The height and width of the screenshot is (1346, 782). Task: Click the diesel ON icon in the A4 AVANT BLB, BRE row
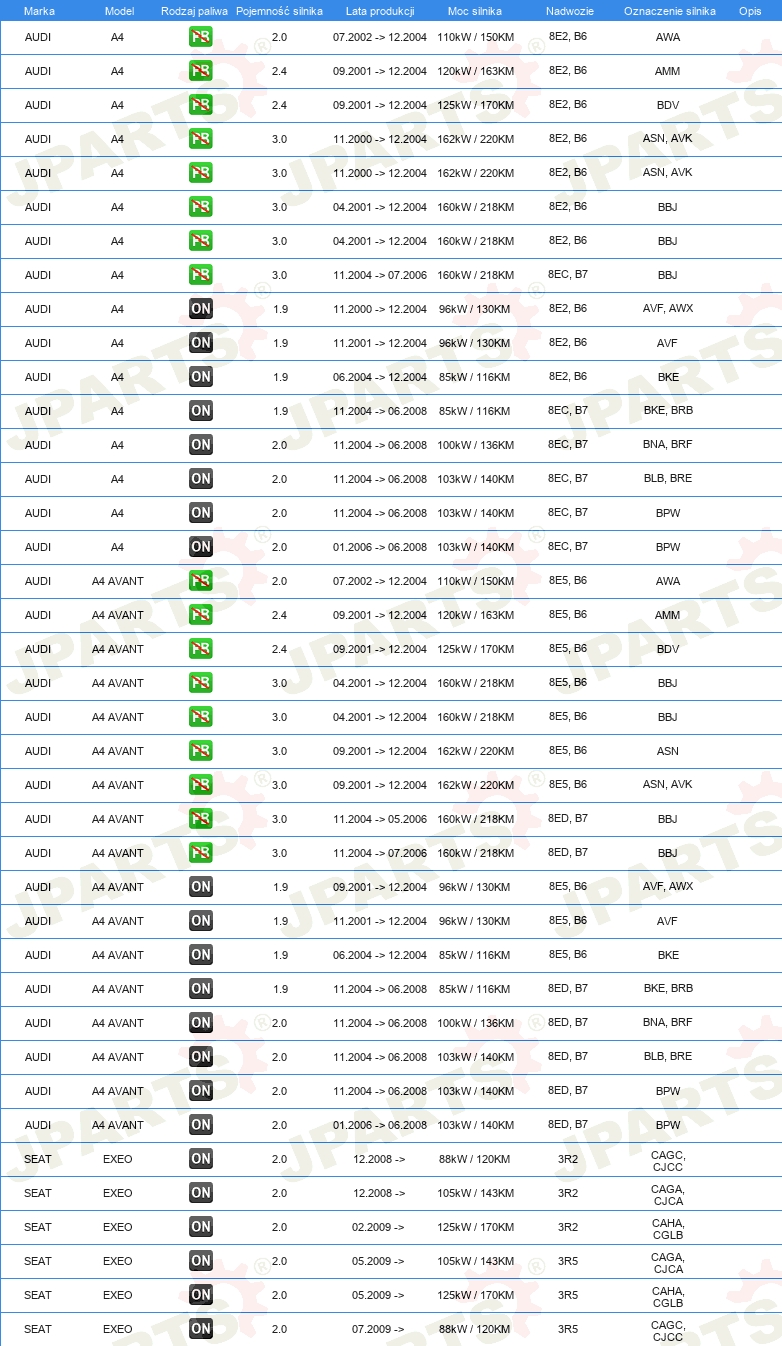[x=200, y=1057]
